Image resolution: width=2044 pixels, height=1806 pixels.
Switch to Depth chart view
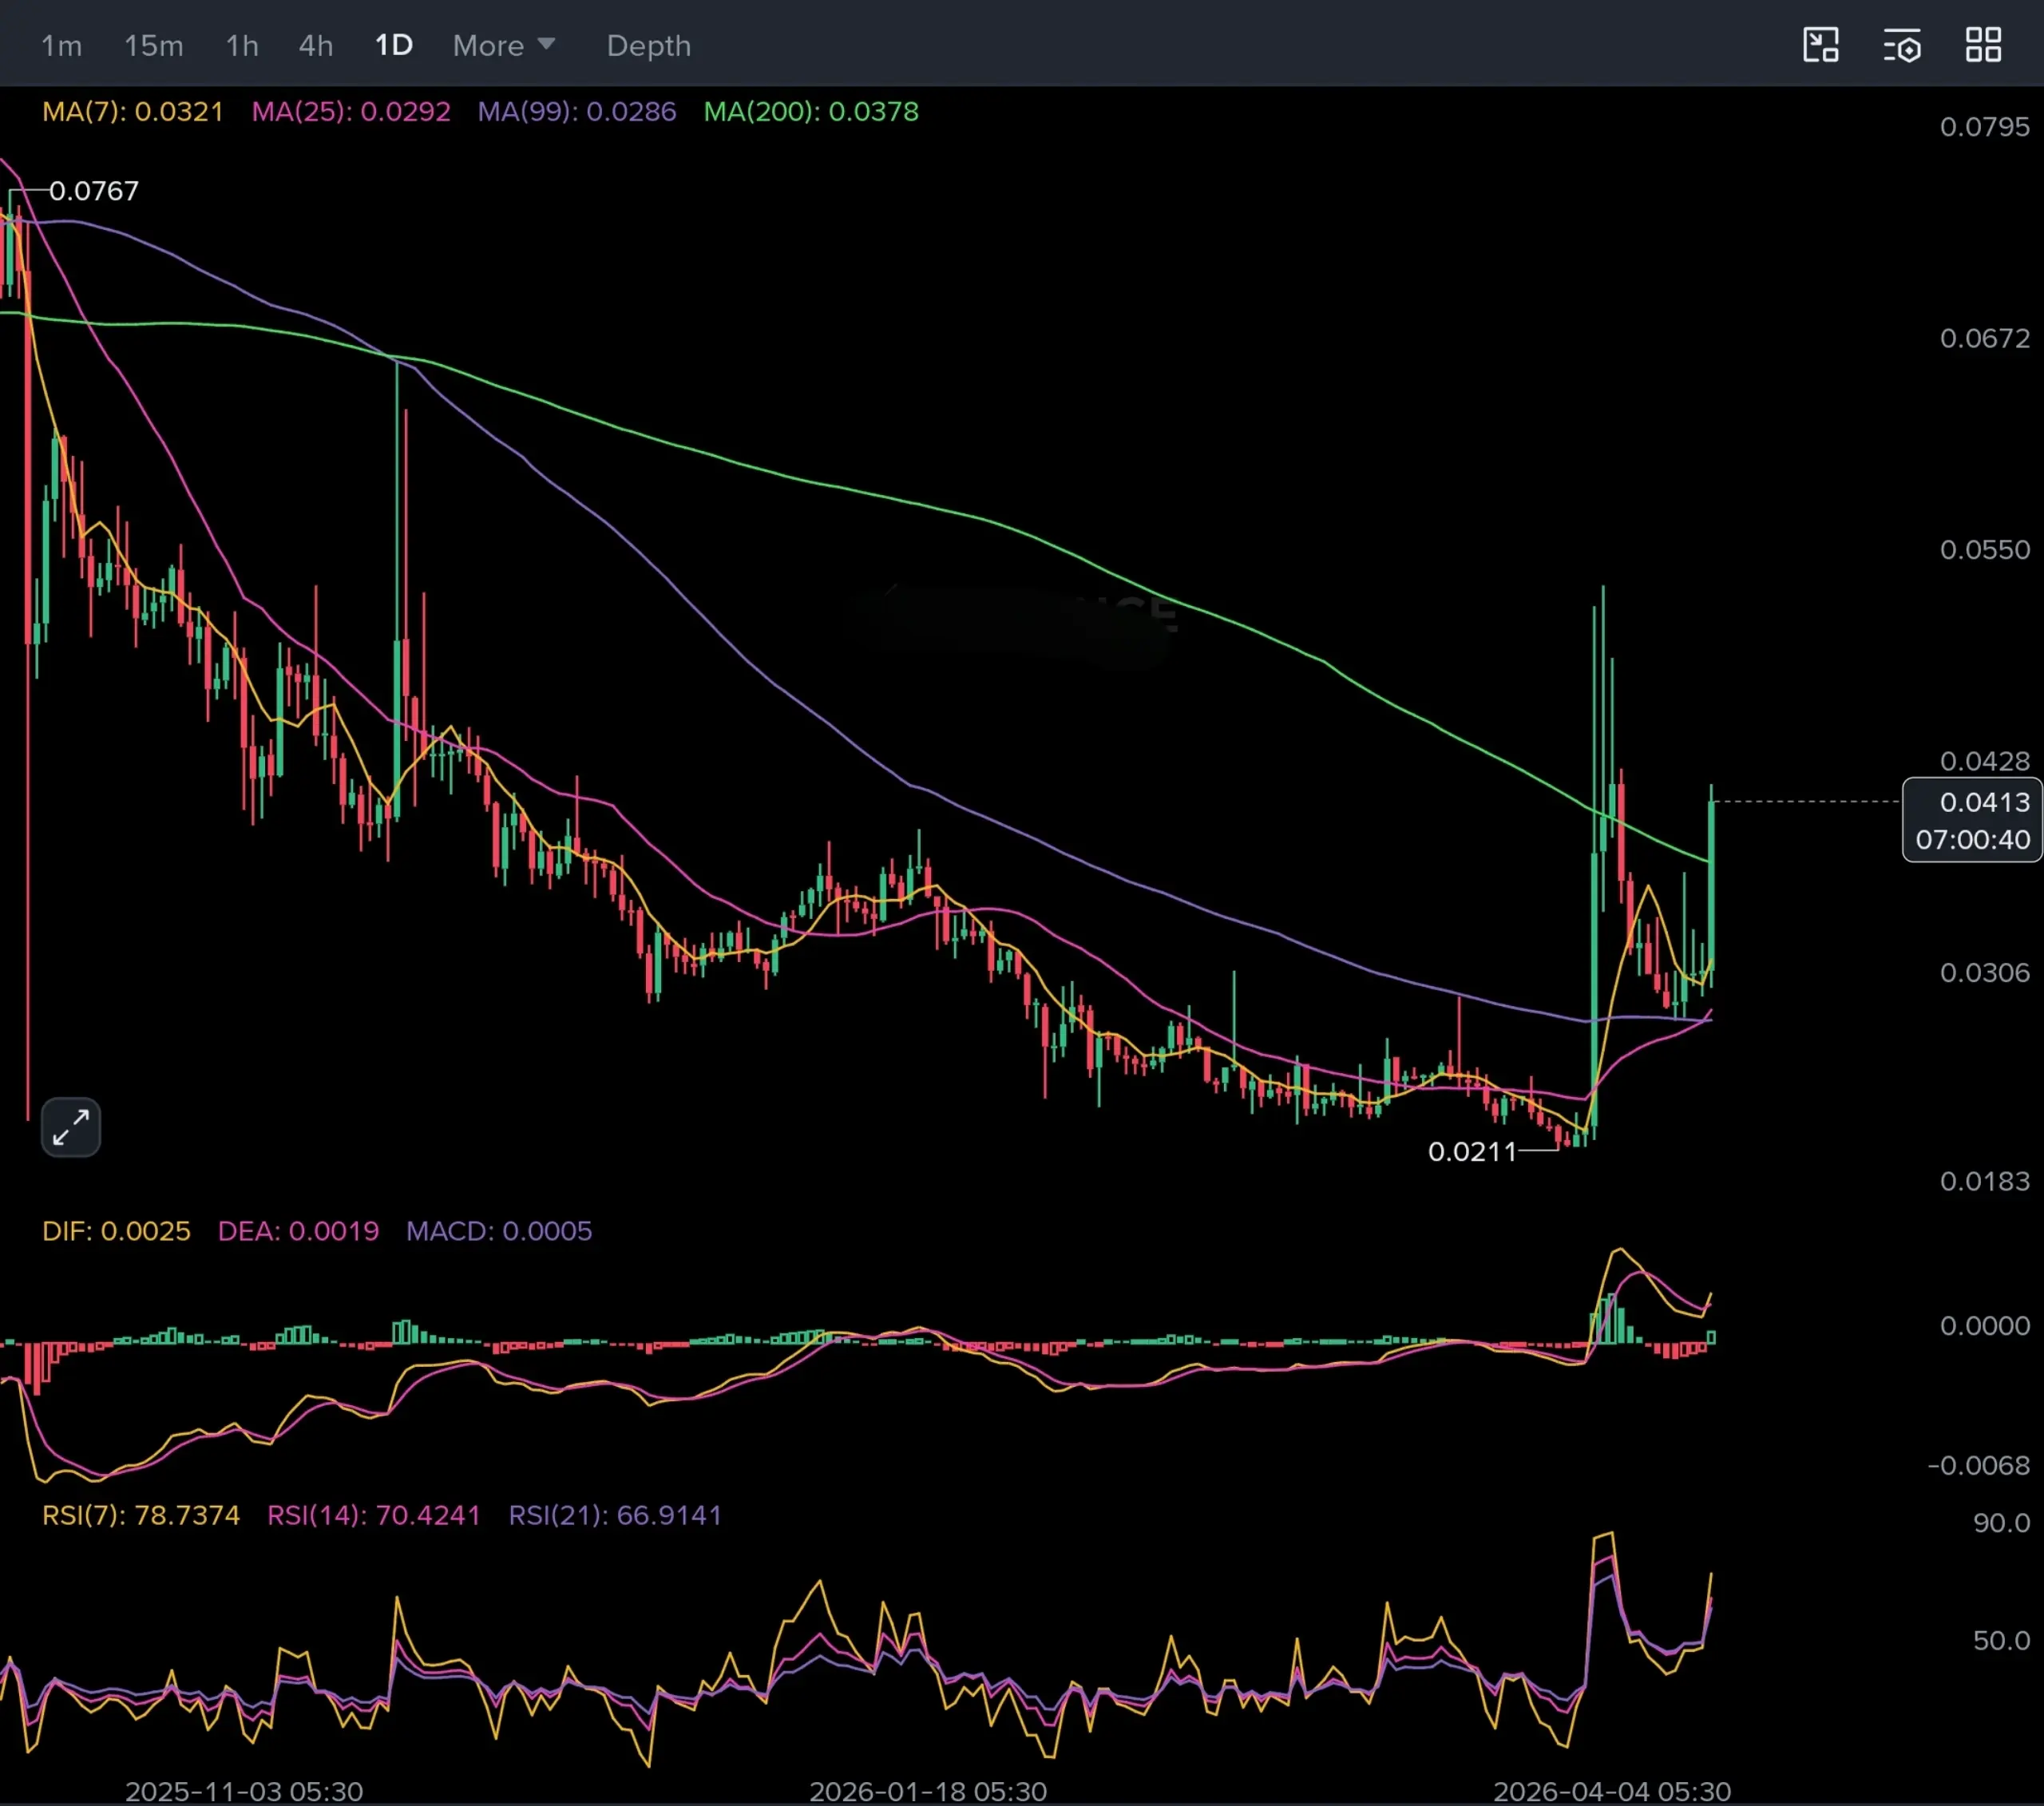point(648,46)
